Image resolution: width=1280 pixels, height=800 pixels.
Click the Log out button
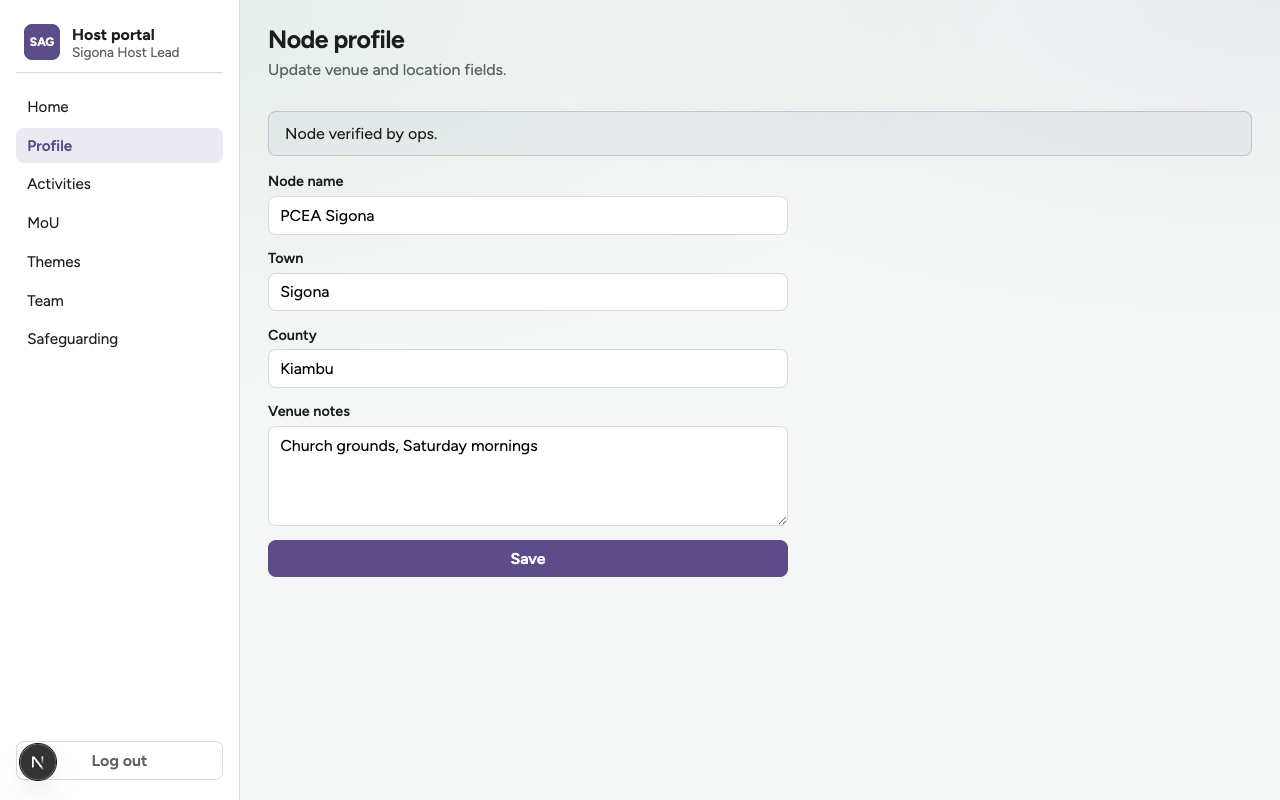(119, 761)
